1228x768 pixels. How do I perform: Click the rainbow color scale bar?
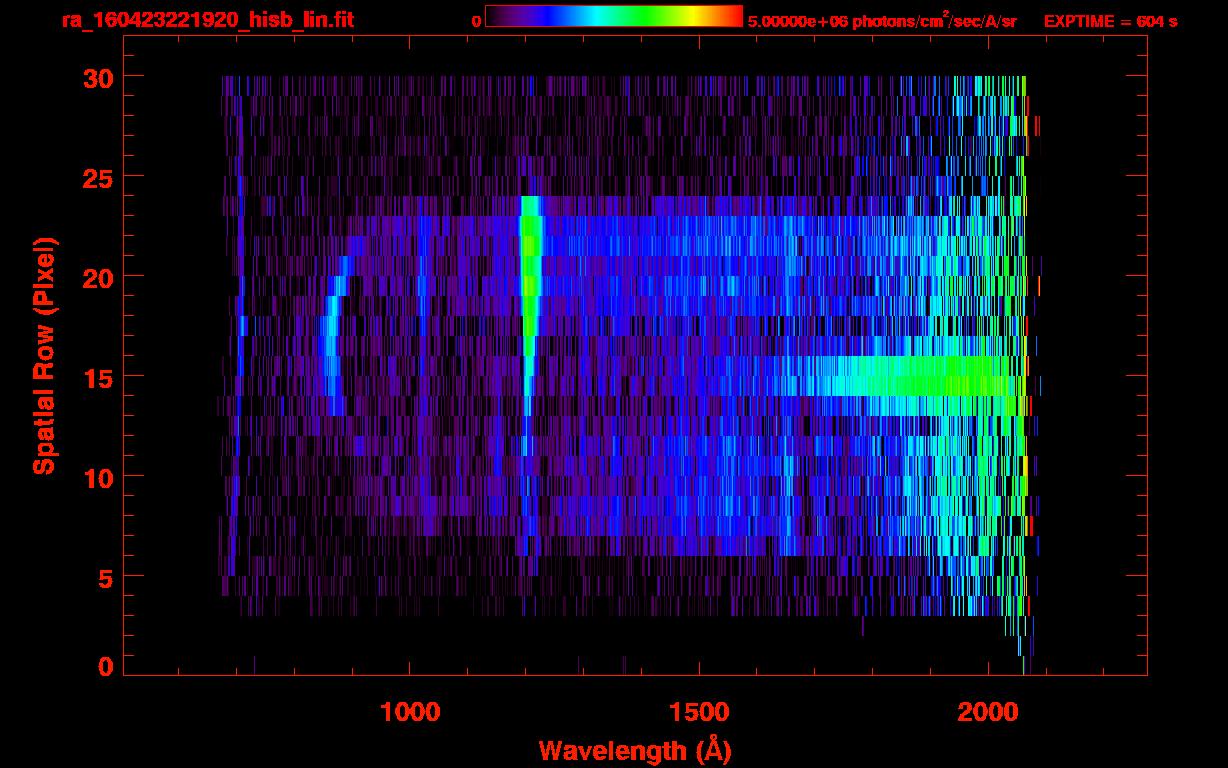(x=613, y=16)
